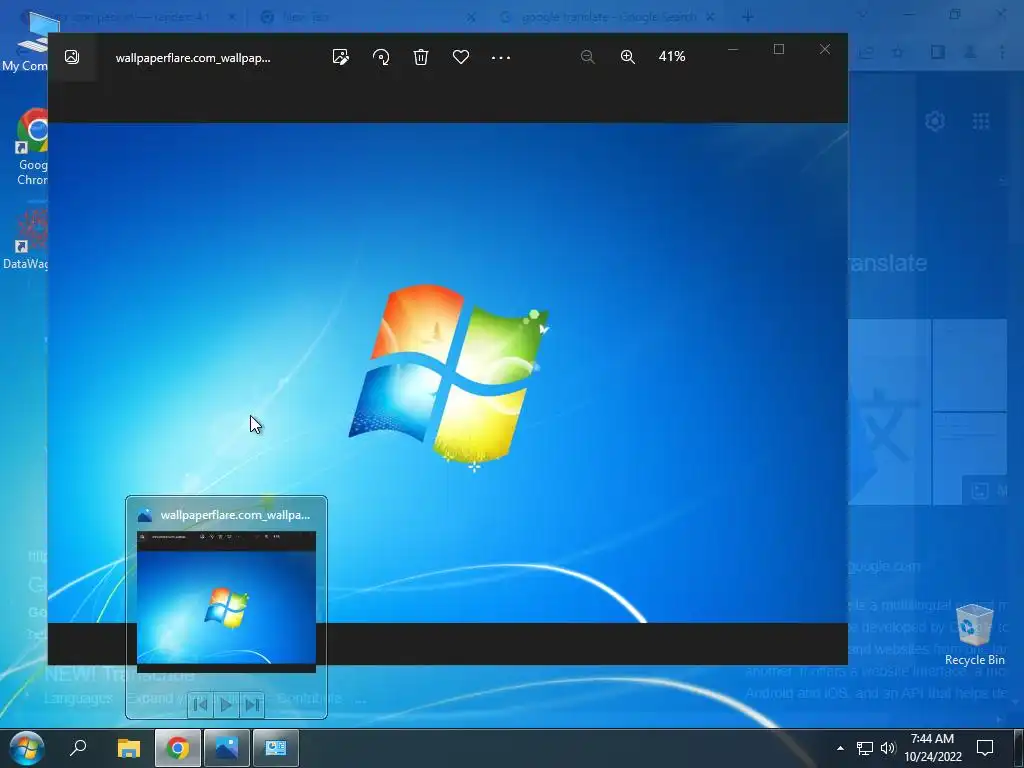Screen dimensions: 1024x768
Task: Click the Photos app picture icon beside filename
Action: click(72, 57)
